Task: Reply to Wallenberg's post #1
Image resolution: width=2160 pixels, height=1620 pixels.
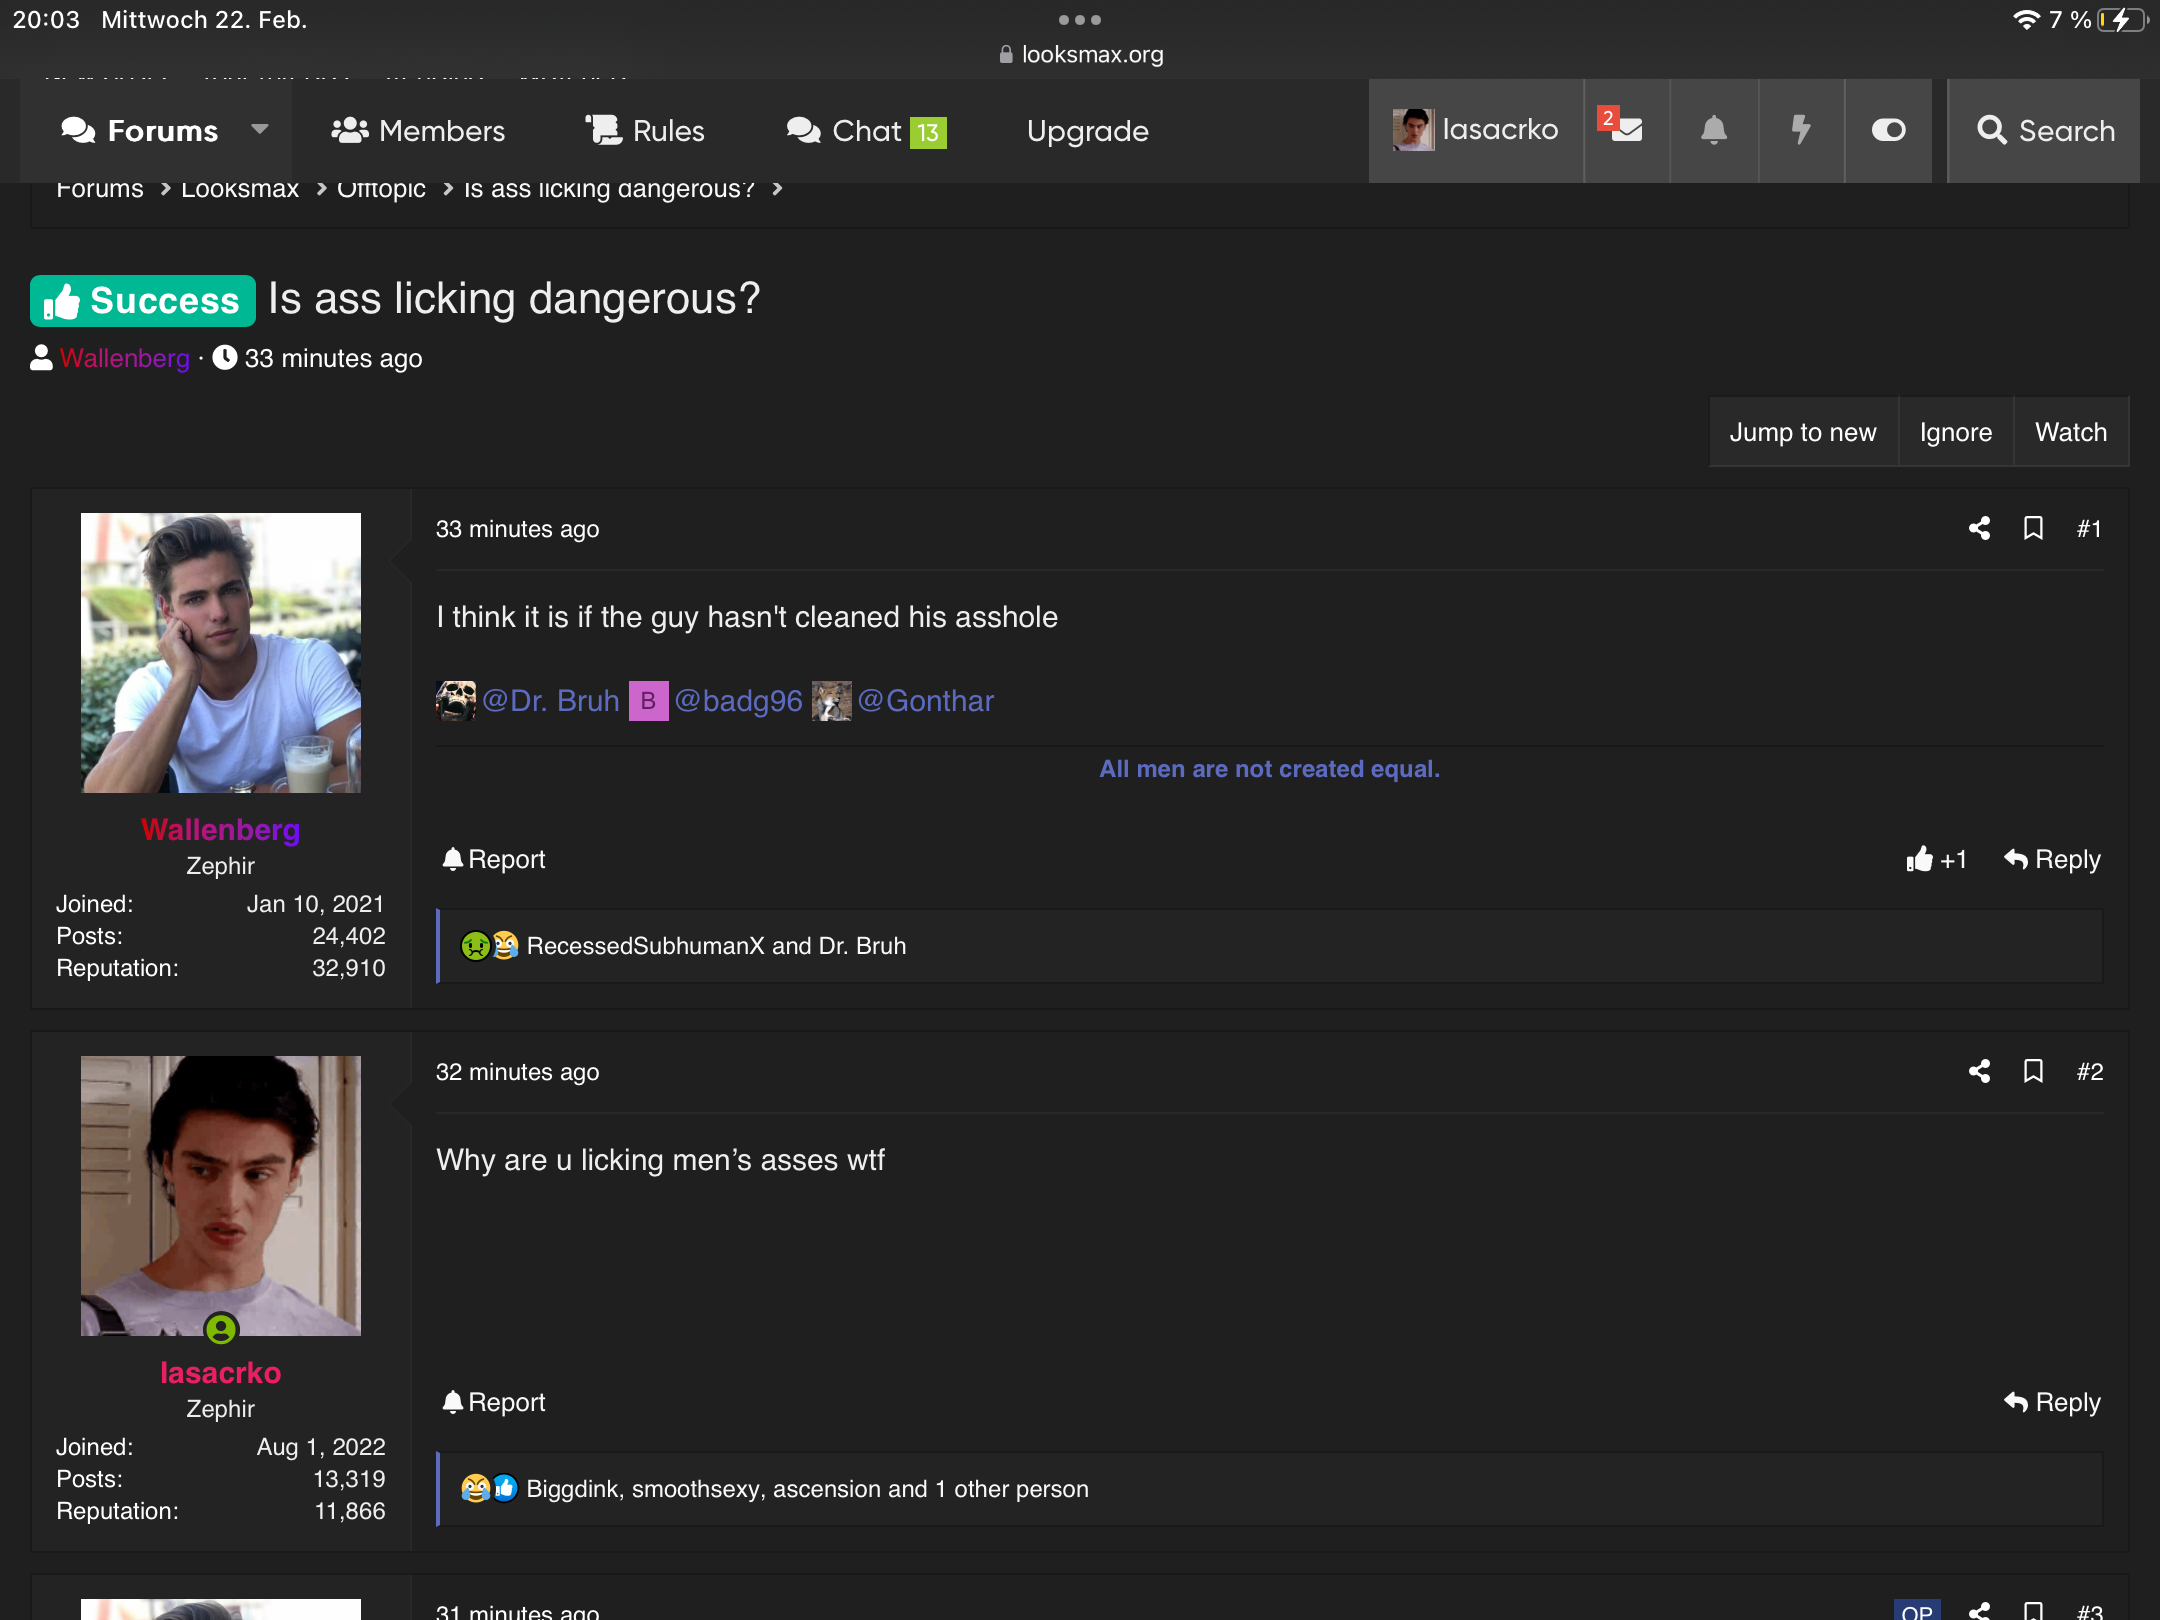Action: 2052,860
